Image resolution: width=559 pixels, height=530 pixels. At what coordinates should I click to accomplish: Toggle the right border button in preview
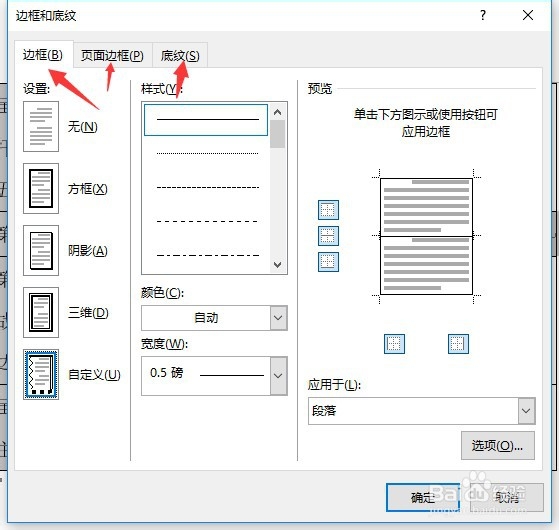pyautogui.click(x=458, y=344)
